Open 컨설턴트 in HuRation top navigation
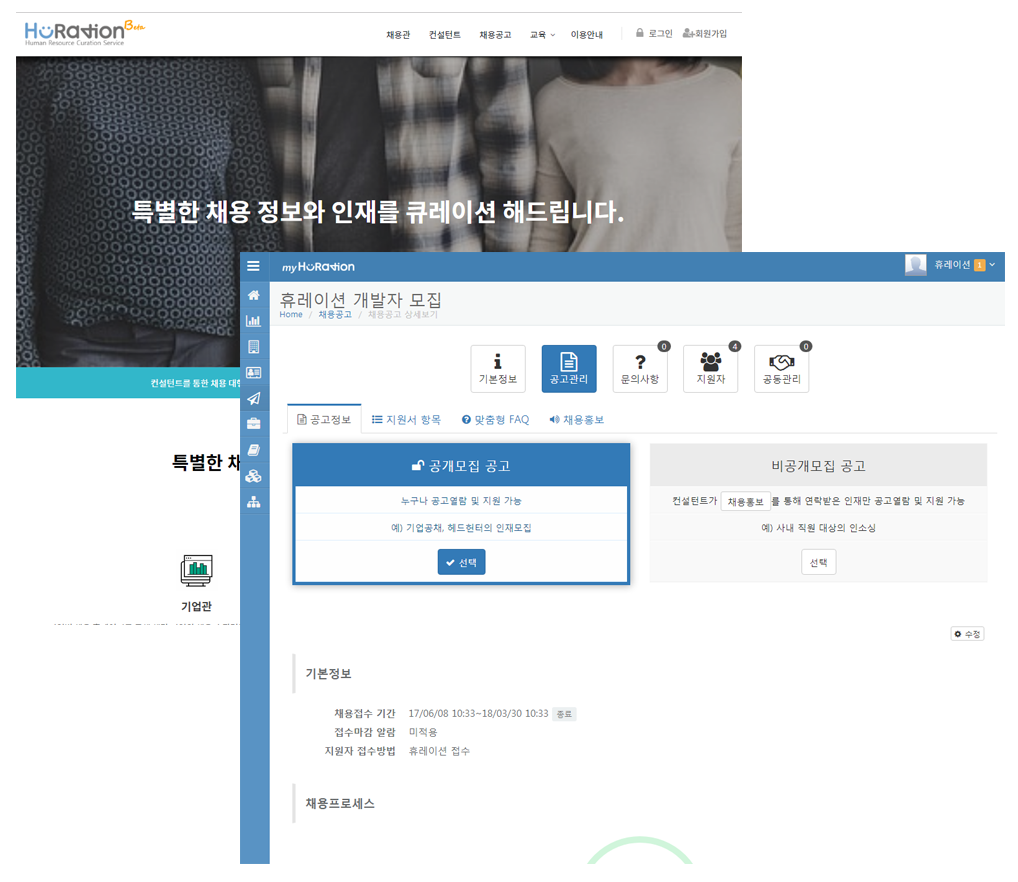1018x882 pixels. click(445, 35)
